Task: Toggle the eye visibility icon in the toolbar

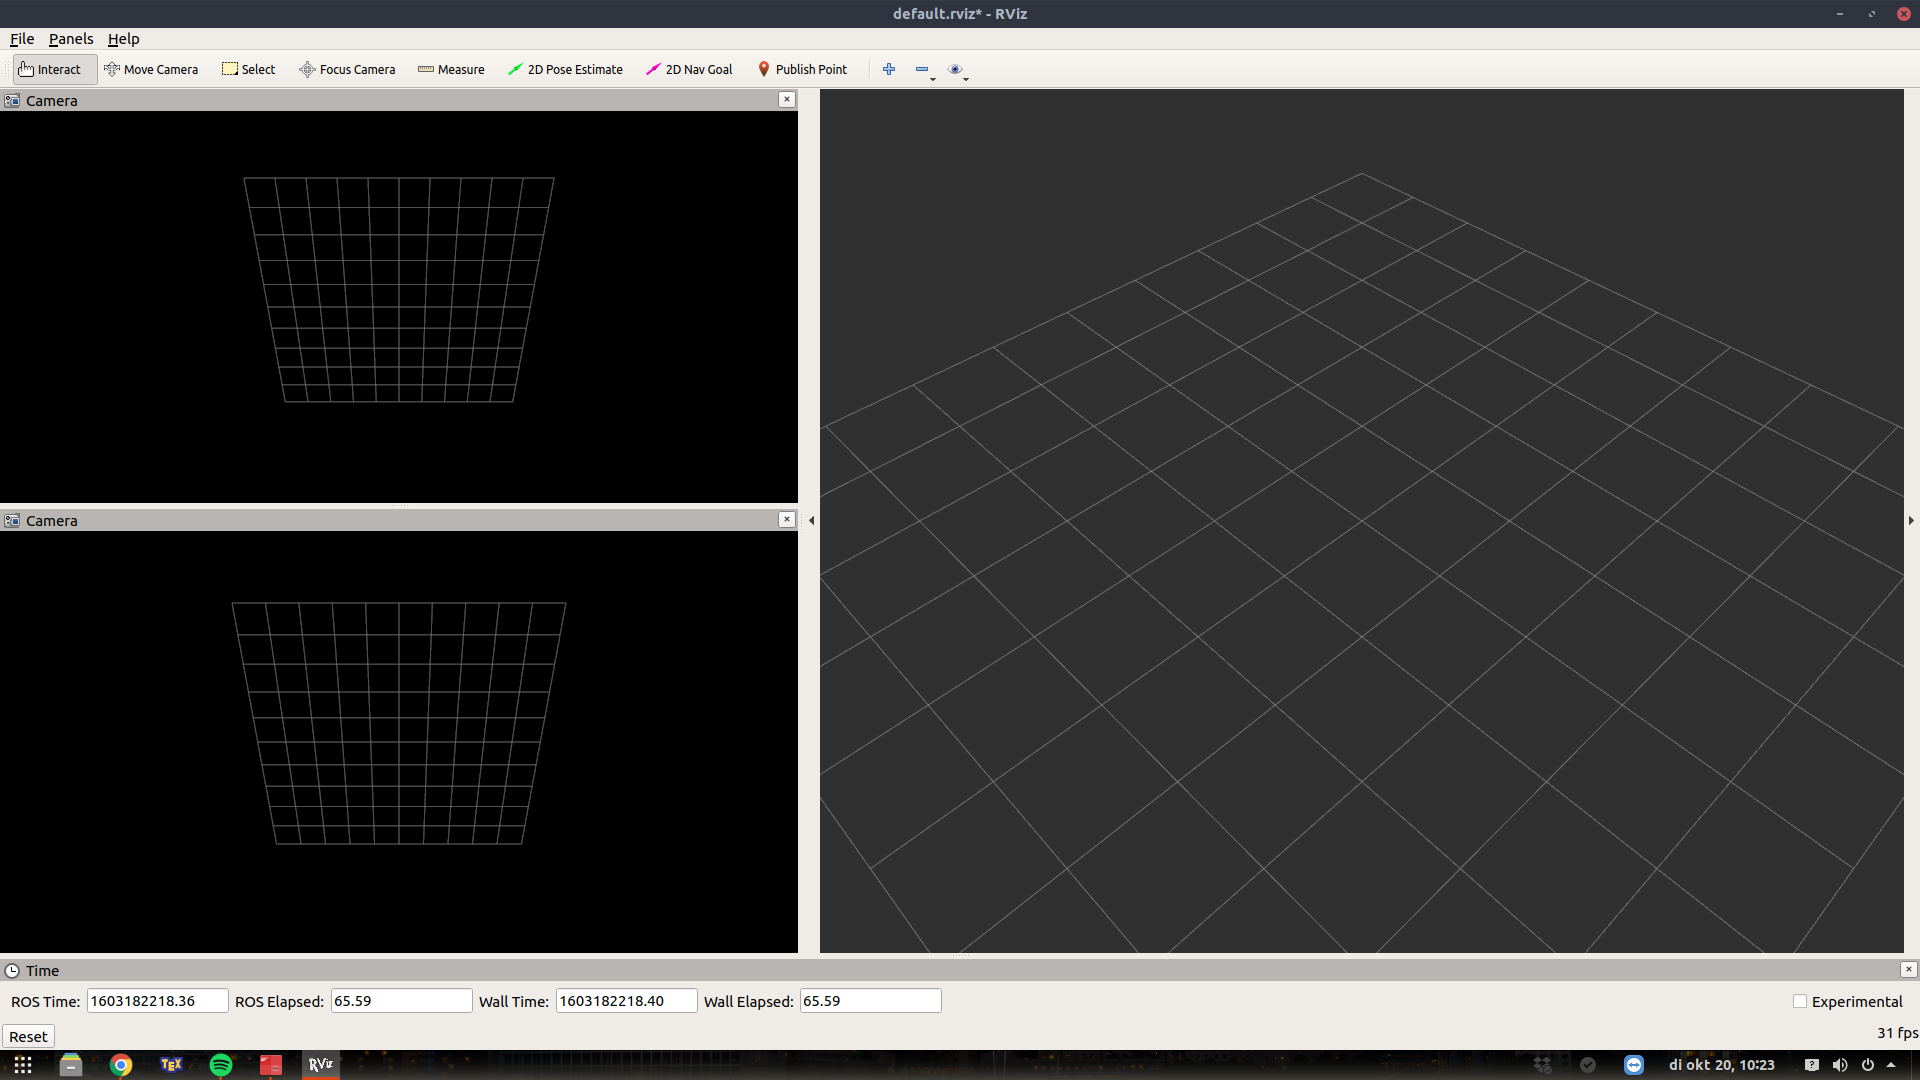Action: tap(956, 68)
